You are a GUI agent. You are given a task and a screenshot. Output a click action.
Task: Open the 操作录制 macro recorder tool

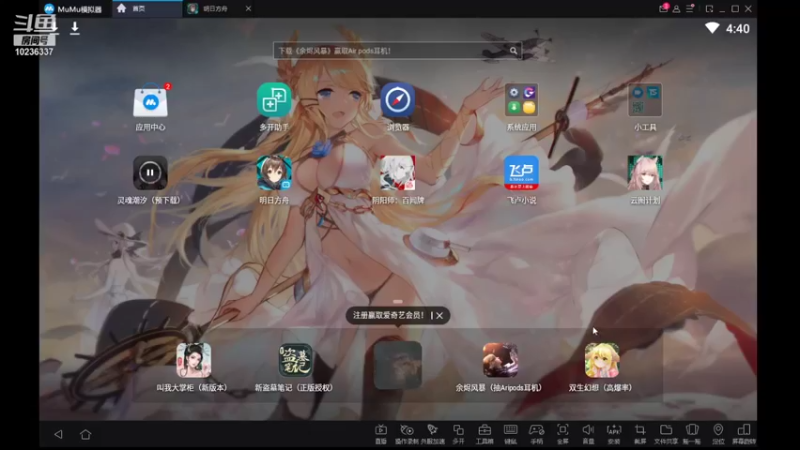pyautogui.click(x=407, y=434)
